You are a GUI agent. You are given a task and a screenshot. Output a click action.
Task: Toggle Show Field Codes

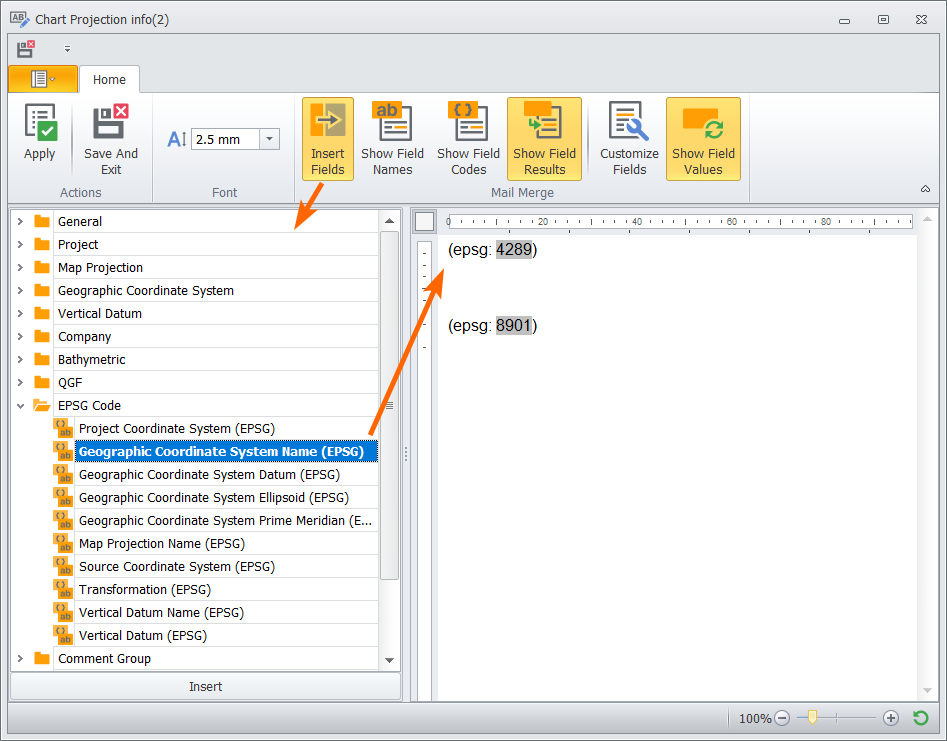tap(469, 139)
